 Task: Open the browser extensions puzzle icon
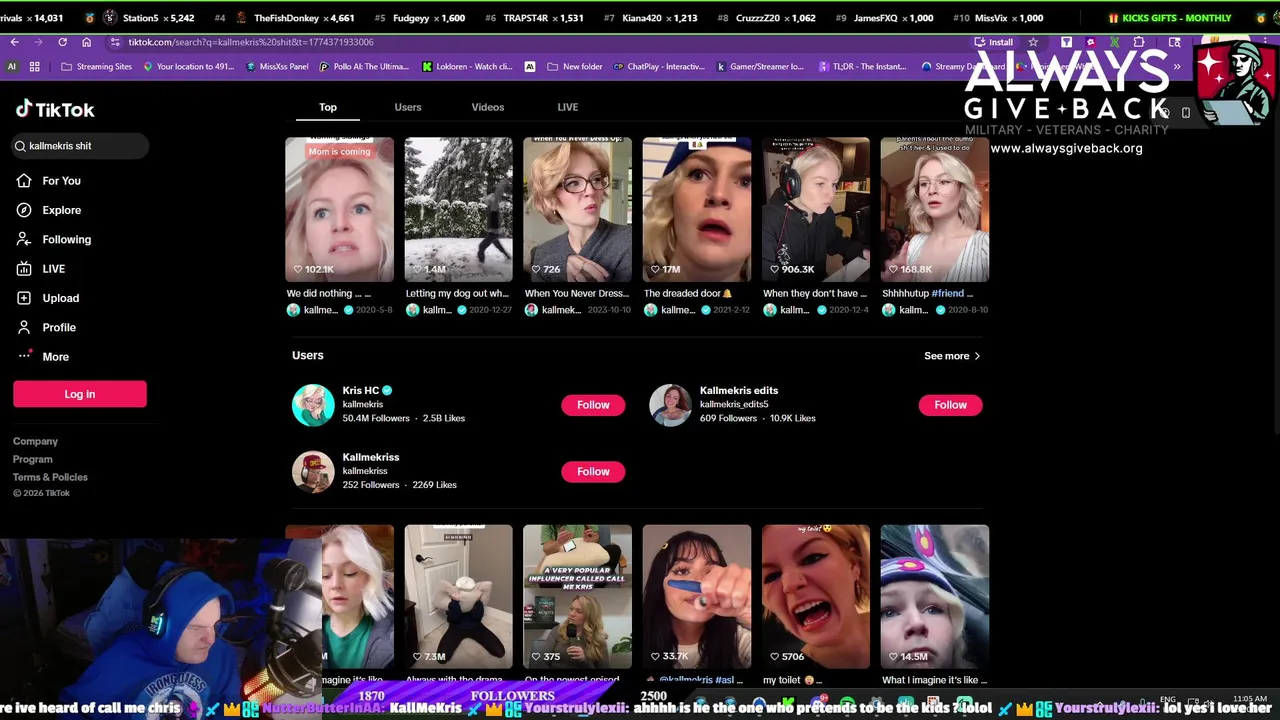click(1139, 42)
